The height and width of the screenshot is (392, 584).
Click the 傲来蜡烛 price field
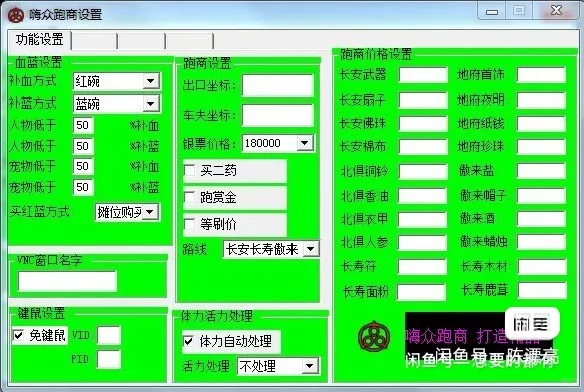click(542, 243)
